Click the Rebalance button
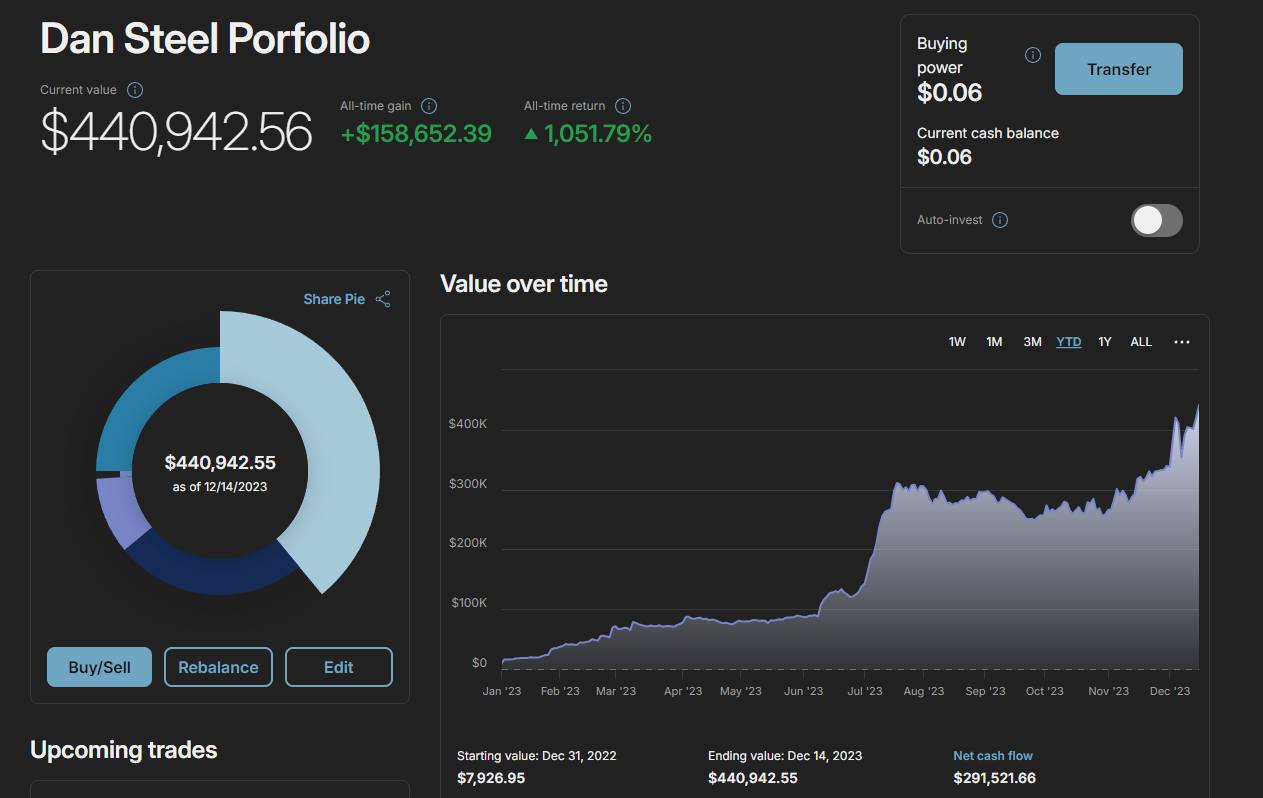 [x=218, y=667]
